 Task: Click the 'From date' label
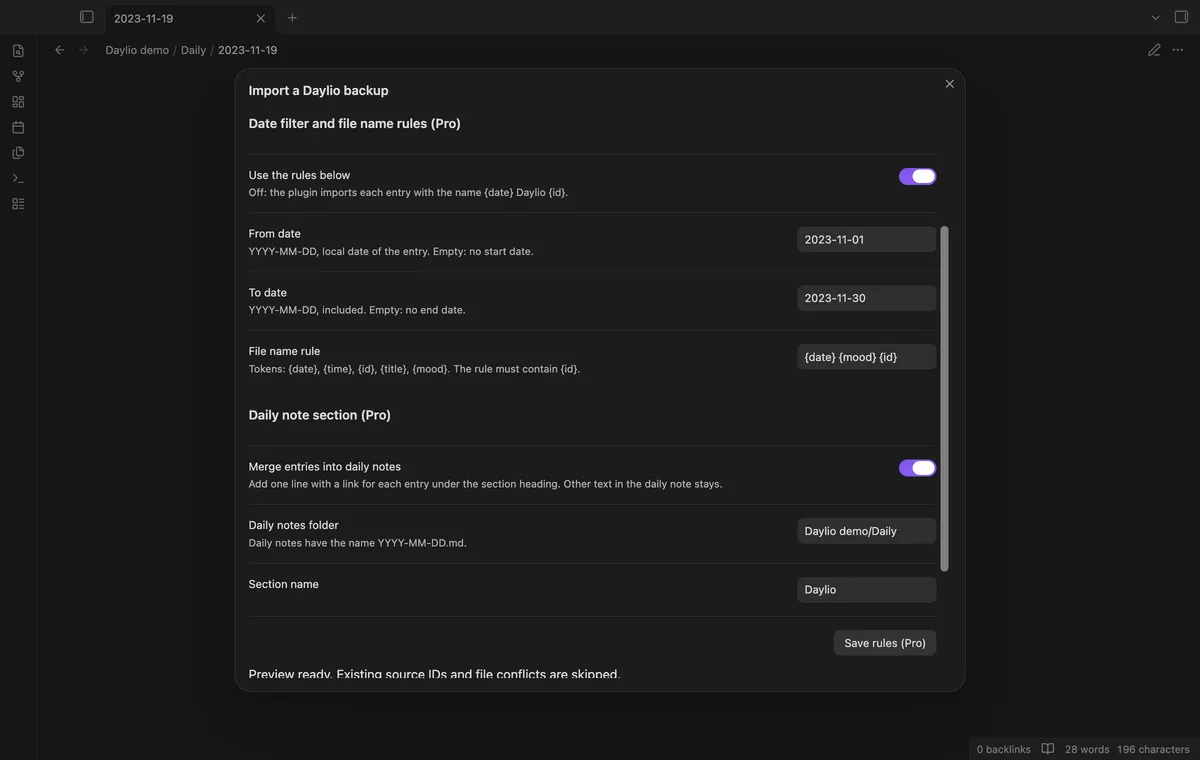pyautogui.click(x=274, y=234)
